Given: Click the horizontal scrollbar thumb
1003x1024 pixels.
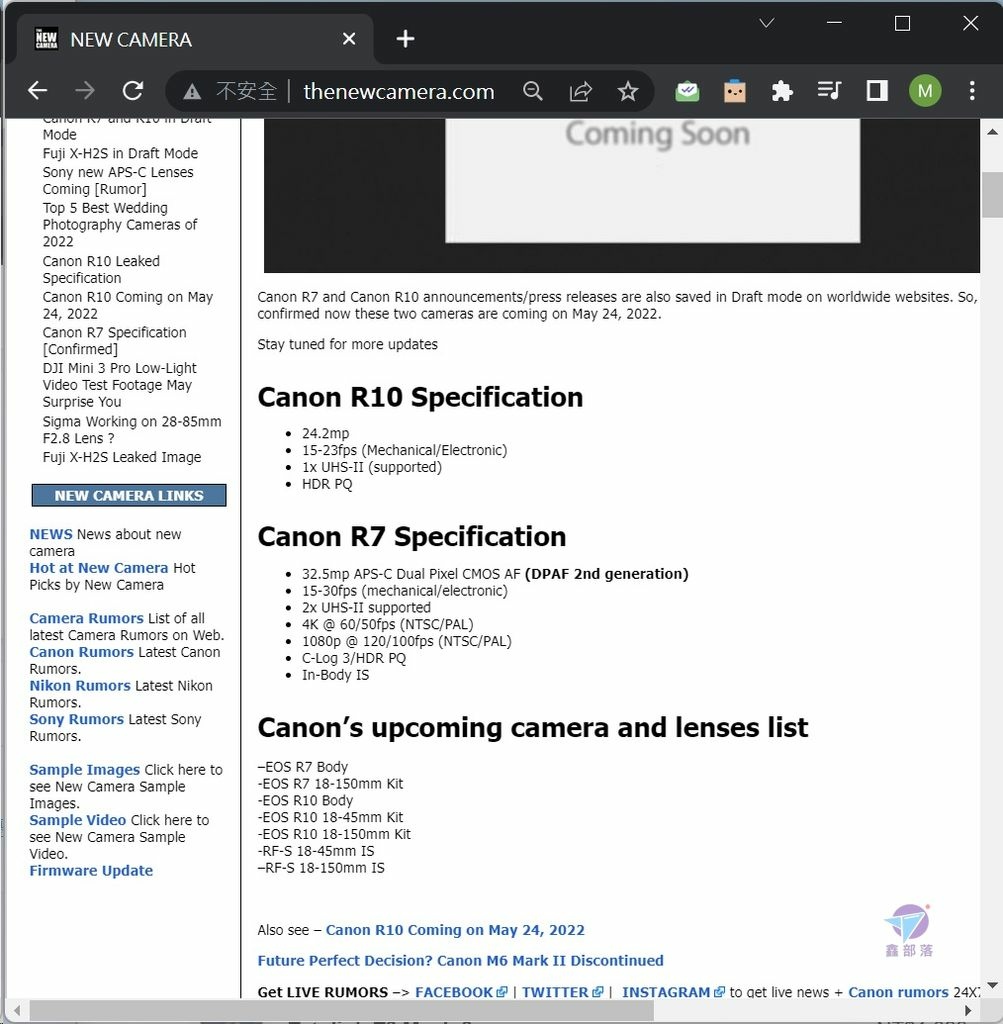Looking at the screenshot, I should (342, 1010).
